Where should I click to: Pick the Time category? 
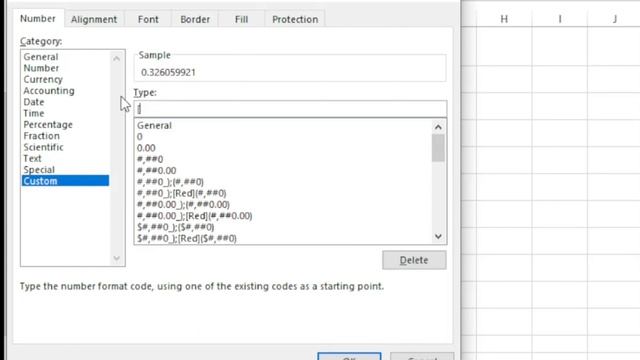[34, 113]
